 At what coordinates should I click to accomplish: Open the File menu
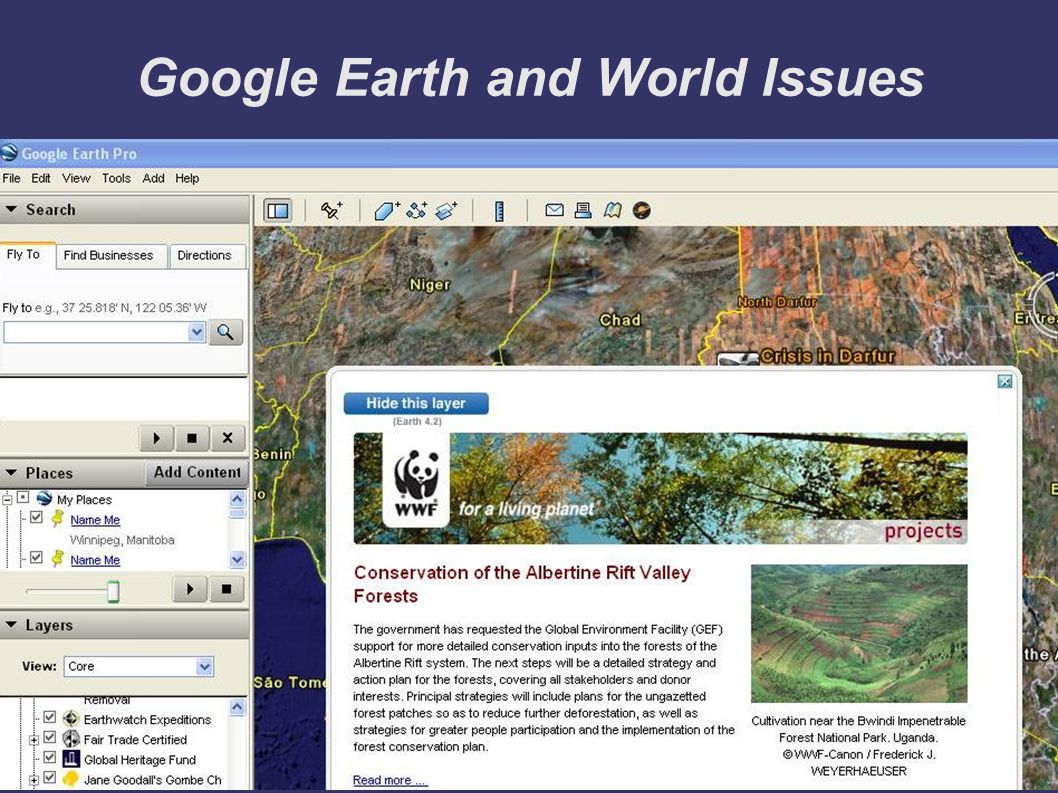tap(11, 178)
